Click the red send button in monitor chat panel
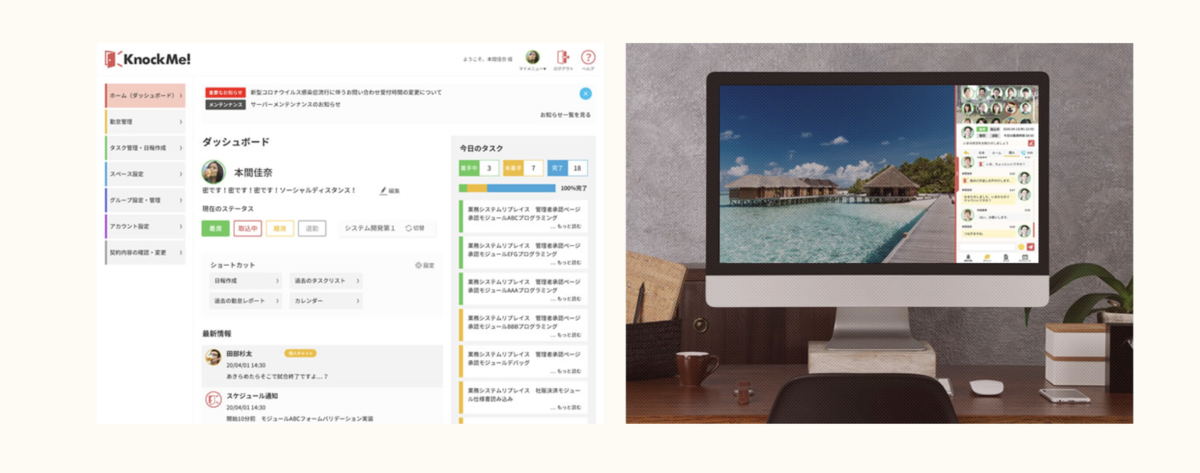The height and width of the screenshot is (473, 1200). pyautogui.click(x=1031, y=246)
